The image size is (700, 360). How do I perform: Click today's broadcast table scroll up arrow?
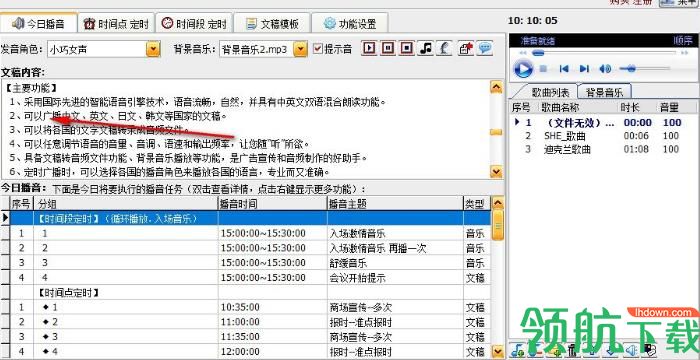tap(497, 204)
